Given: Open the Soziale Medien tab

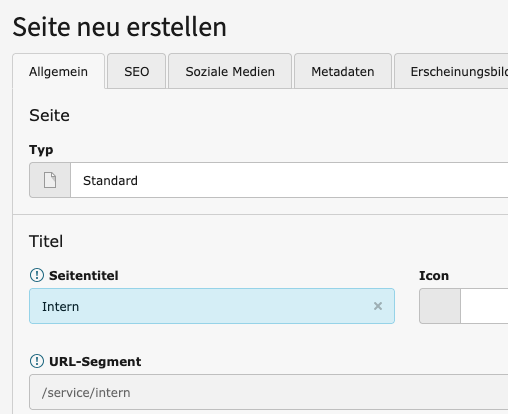Looking at the screenshot, I should tap(230, 71).
